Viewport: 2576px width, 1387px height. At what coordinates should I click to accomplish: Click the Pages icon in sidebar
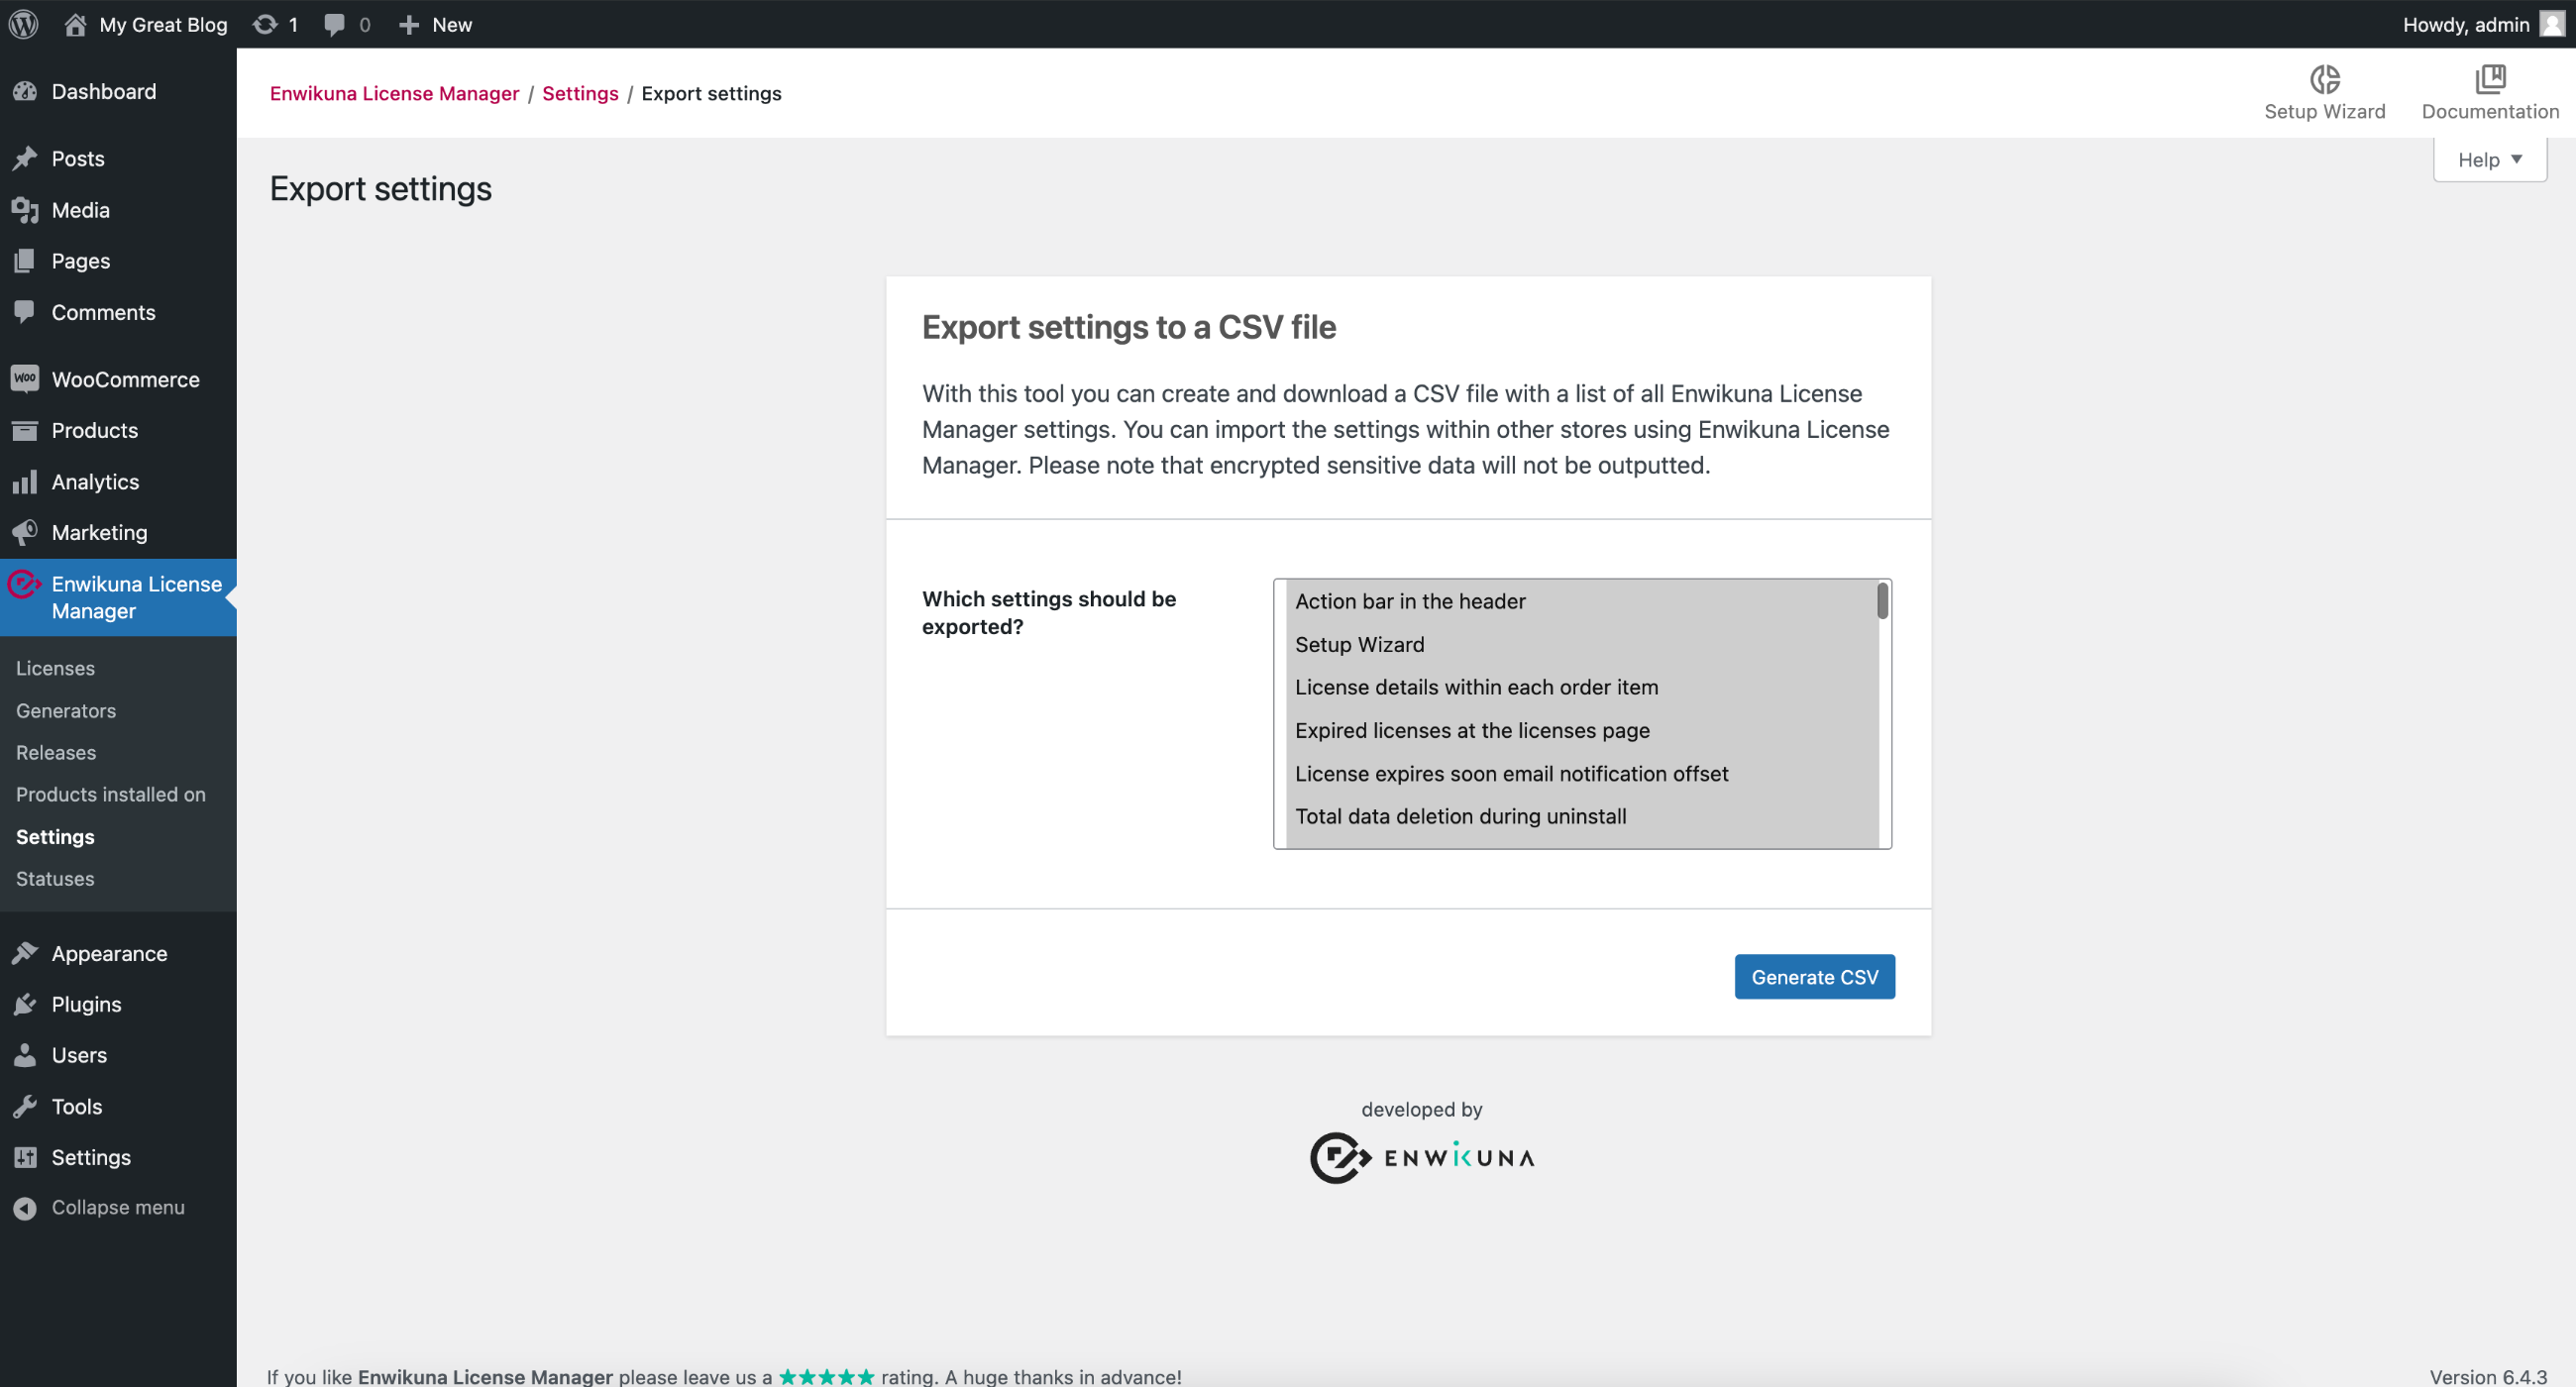click(x=25, y=261)
